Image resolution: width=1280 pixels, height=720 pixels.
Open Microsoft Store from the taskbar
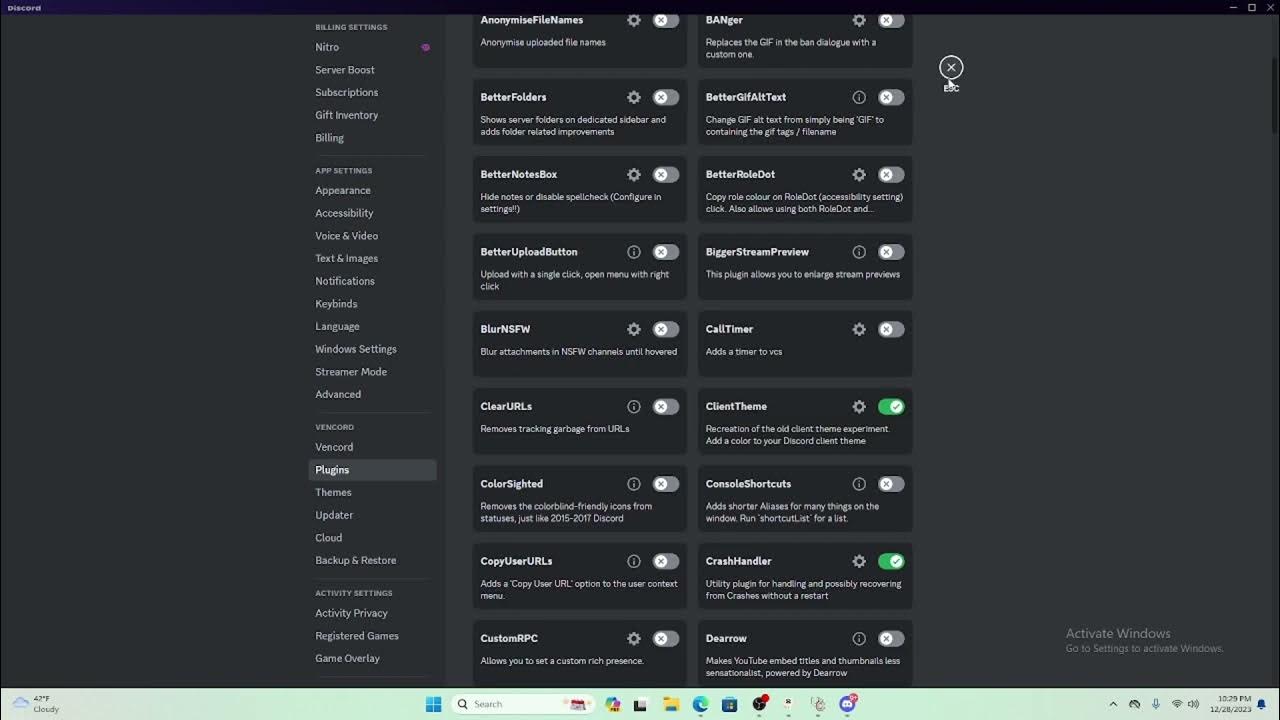click(x=730, y=704)
